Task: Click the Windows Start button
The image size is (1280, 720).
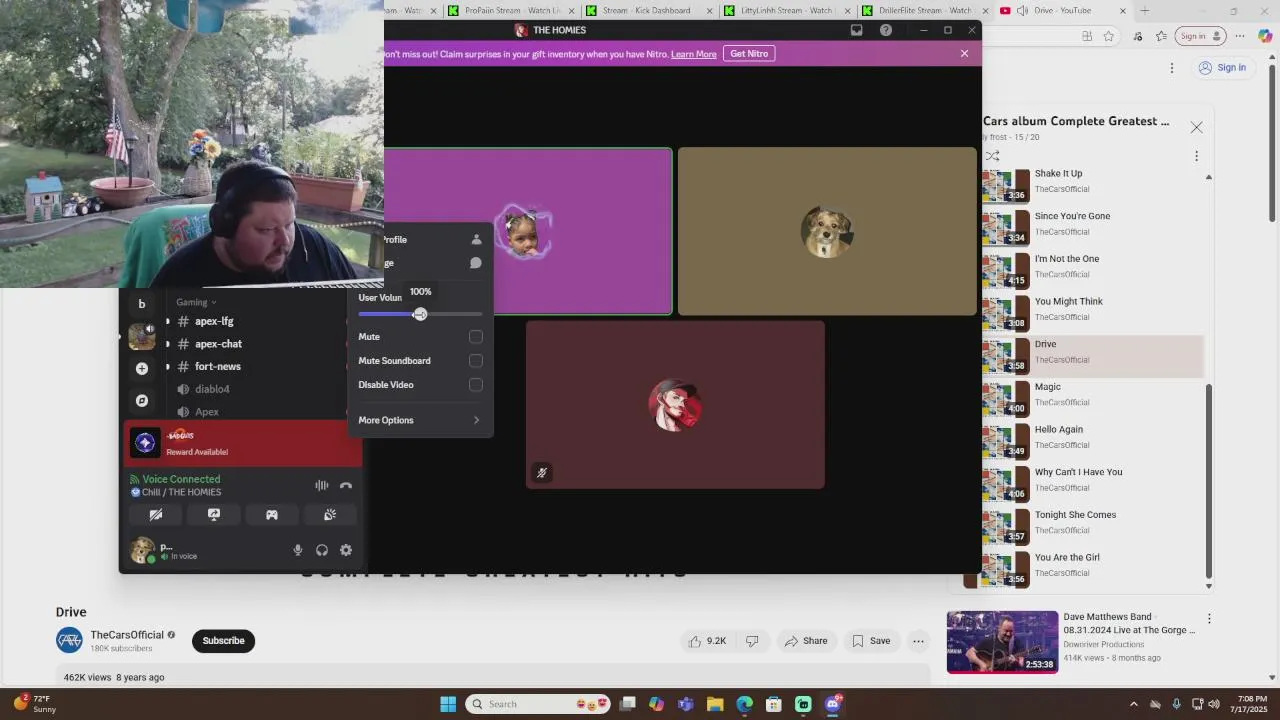Action: click(x=448, y=704)
